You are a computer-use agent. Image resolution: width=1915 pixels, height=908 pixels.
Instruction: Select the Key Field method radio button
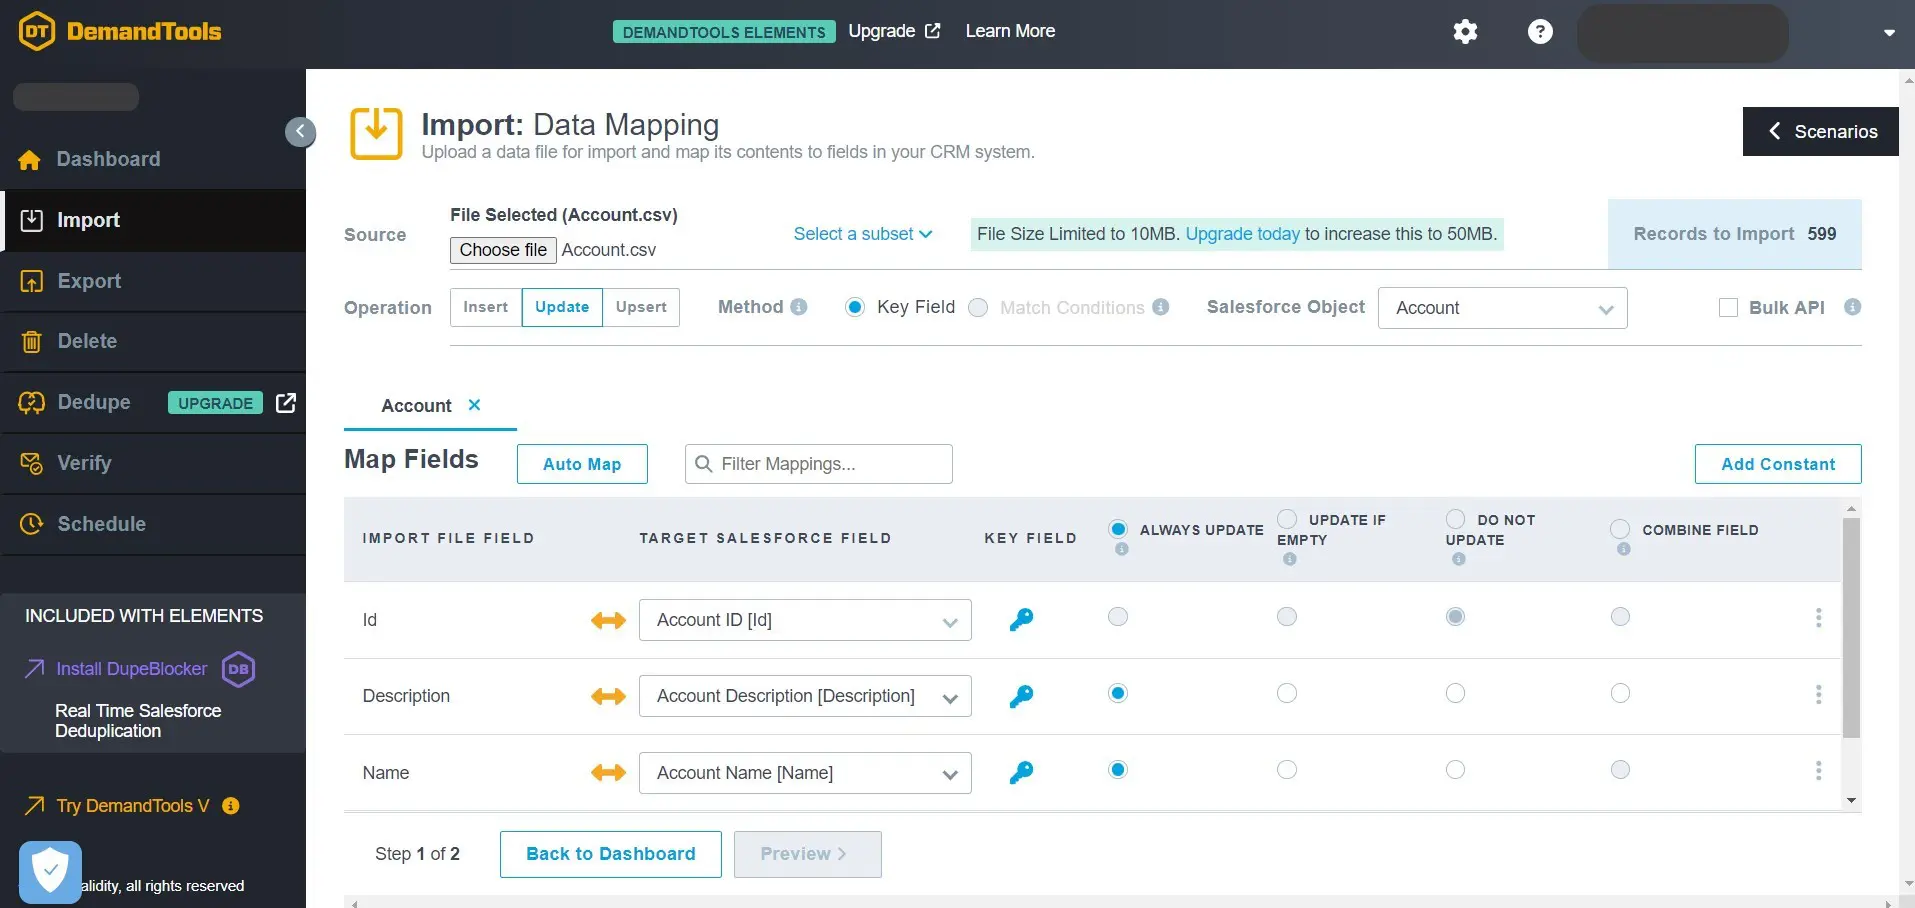click(x=855, y=308)
